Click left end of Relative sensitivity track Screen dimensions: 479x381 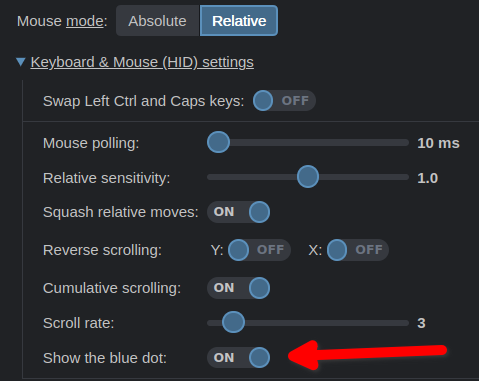(211, 177)
